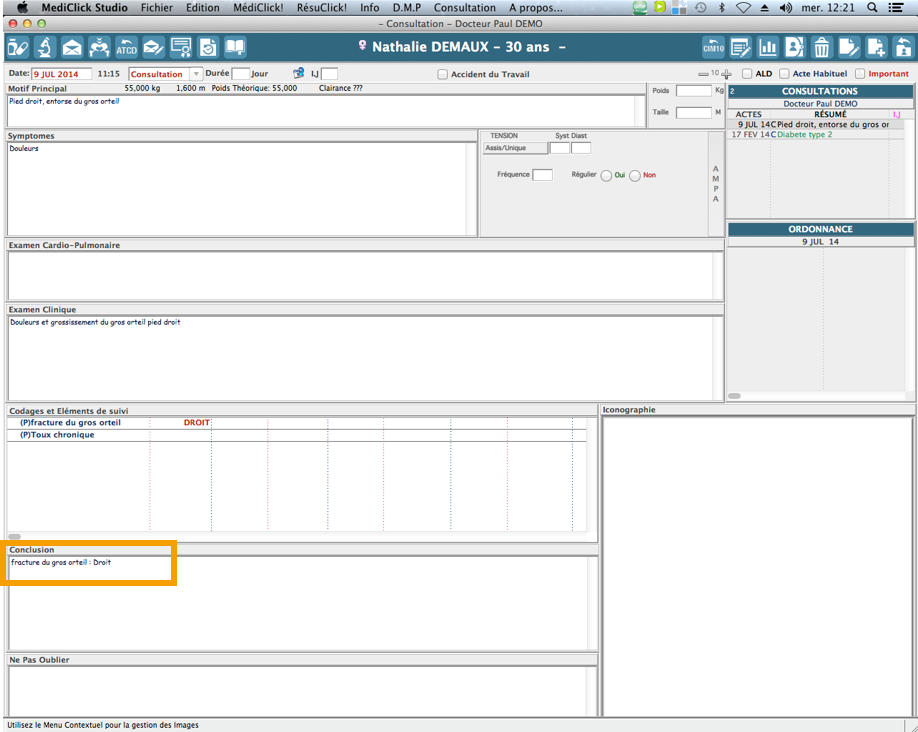Check the Accident du Travail box
Viewport: 918px width, 732px height.
[443, 74]
